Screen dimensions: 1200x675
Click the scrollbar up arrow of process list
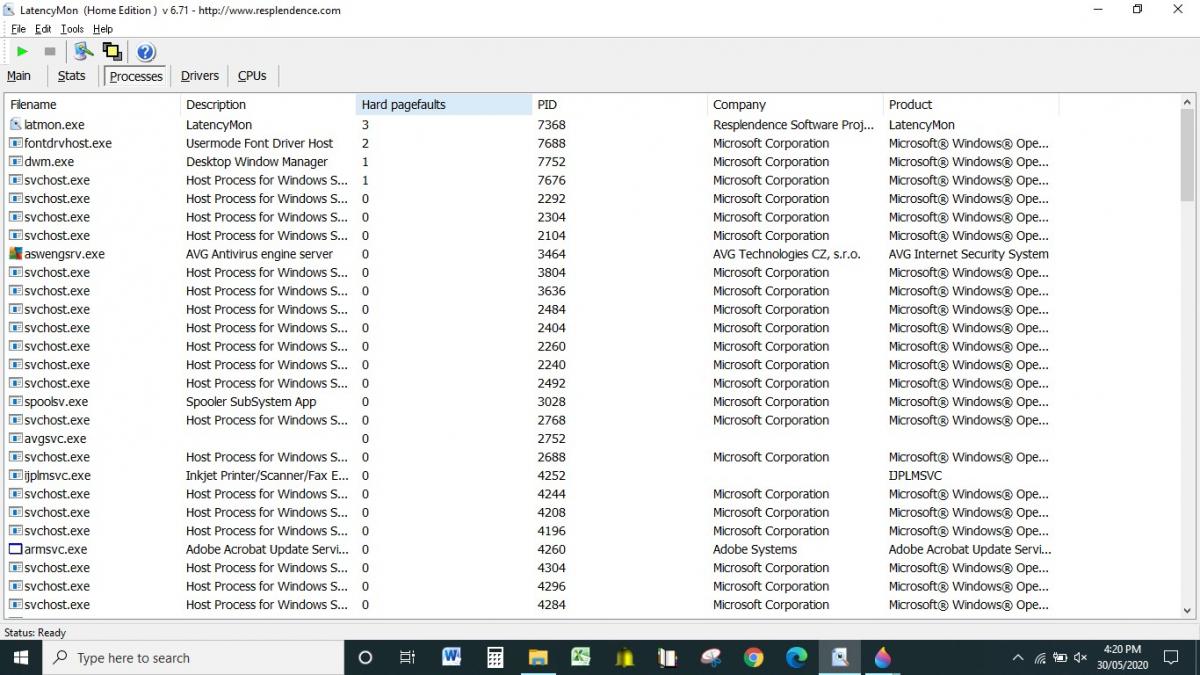coord(1188,102)
